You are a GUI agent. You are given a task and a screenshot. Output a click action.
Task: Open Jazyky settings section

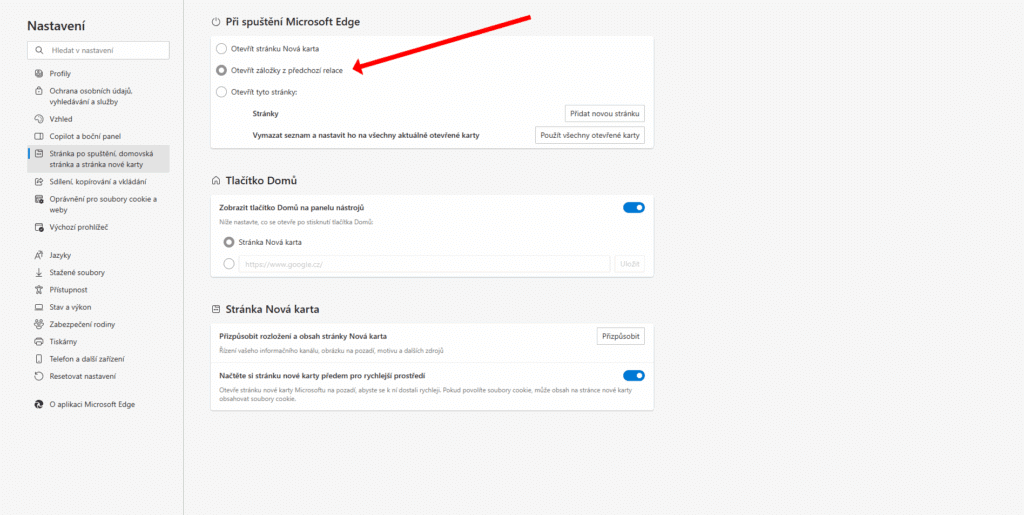tap(60, 256)
